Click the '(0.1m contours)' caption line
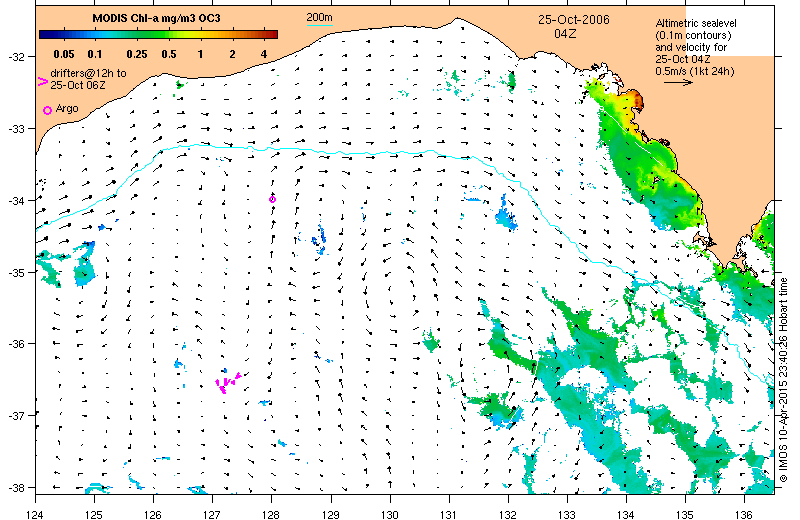 [693, 35]
